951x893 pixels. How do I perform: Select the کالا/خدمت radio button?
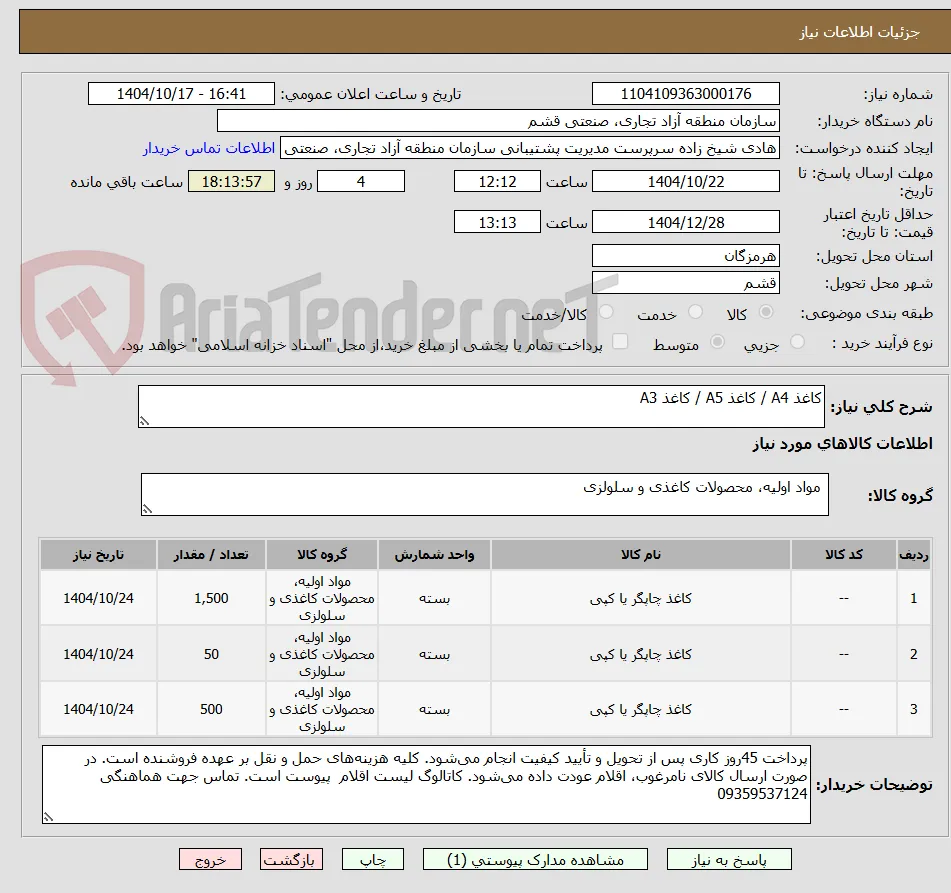[606, 312]
